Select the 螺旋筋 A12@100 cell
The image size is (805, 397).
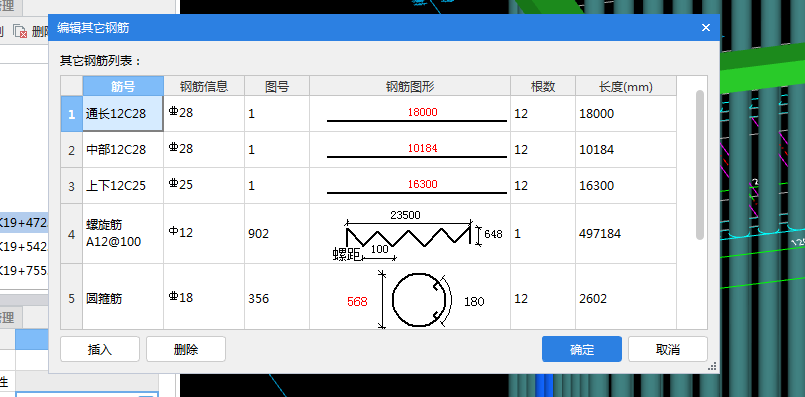[123, 234]
